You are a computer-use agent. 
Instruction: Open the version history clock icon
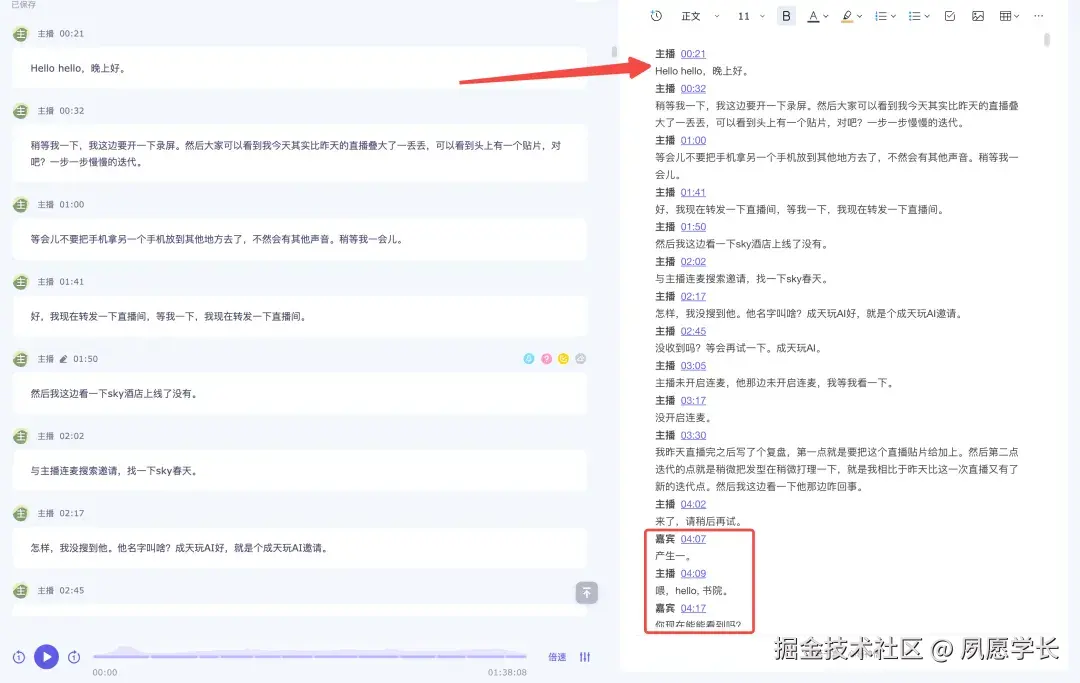pos(655,17)
